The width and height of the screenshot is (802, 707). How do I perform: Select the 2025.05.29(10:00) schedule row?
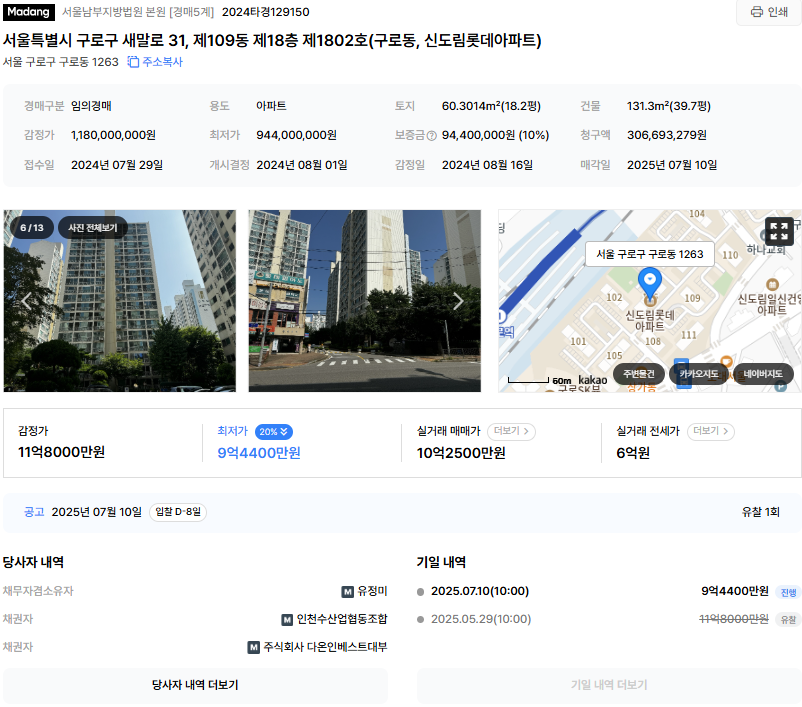click(609, 620)
